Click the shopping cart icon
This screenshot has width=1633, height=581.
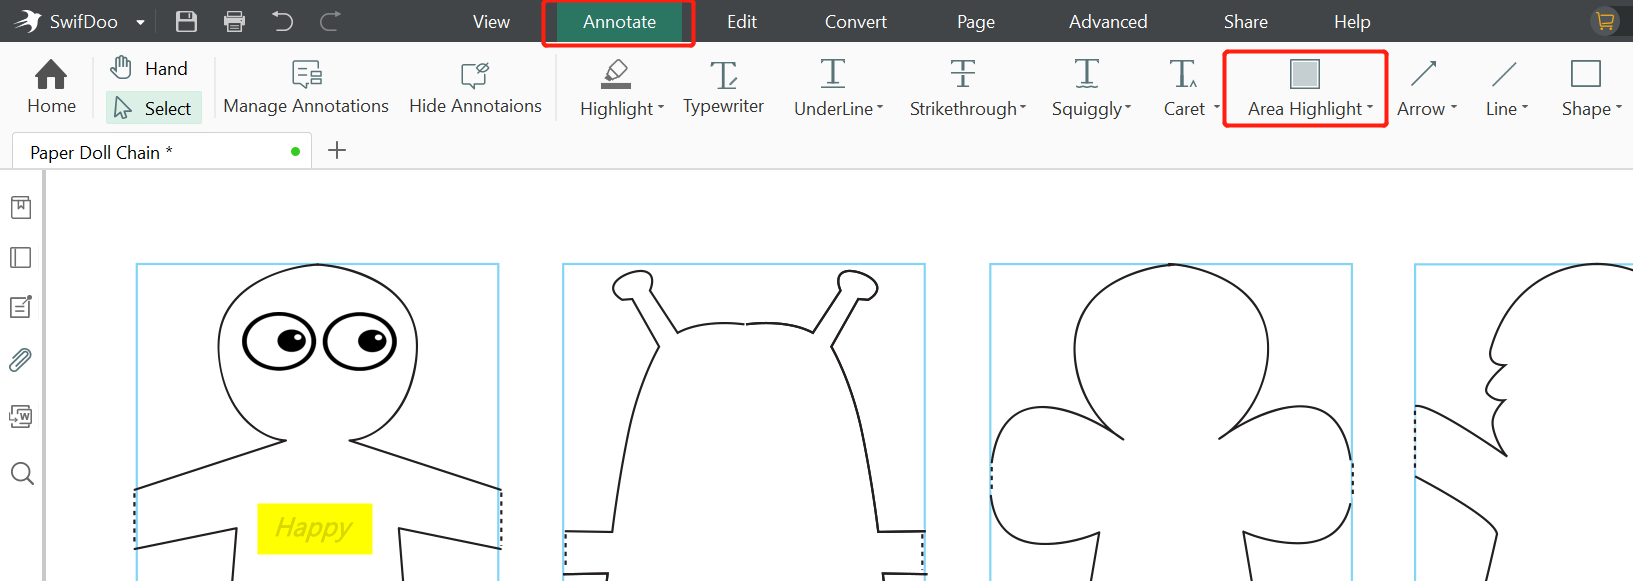1605,21
